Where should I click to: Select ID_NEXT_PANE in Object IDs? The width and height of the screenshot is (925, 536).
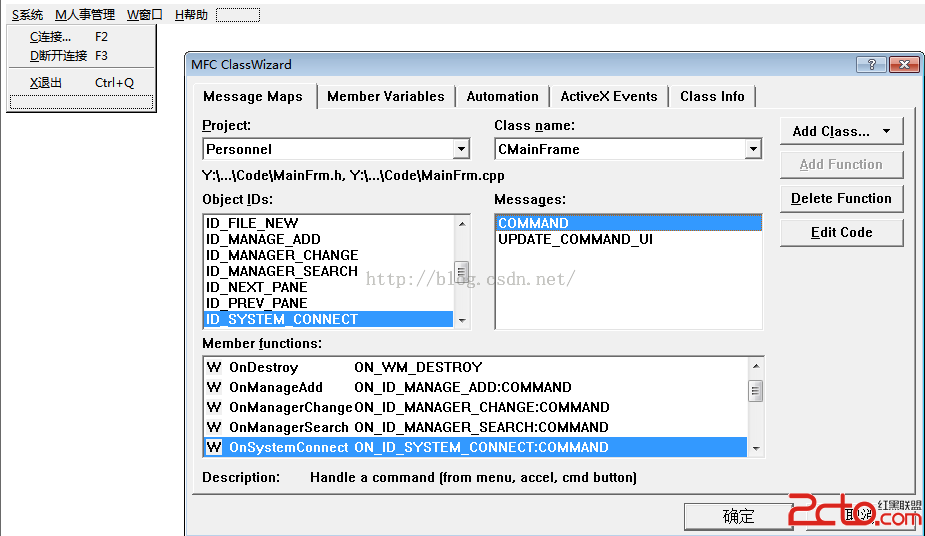[328, 287]
